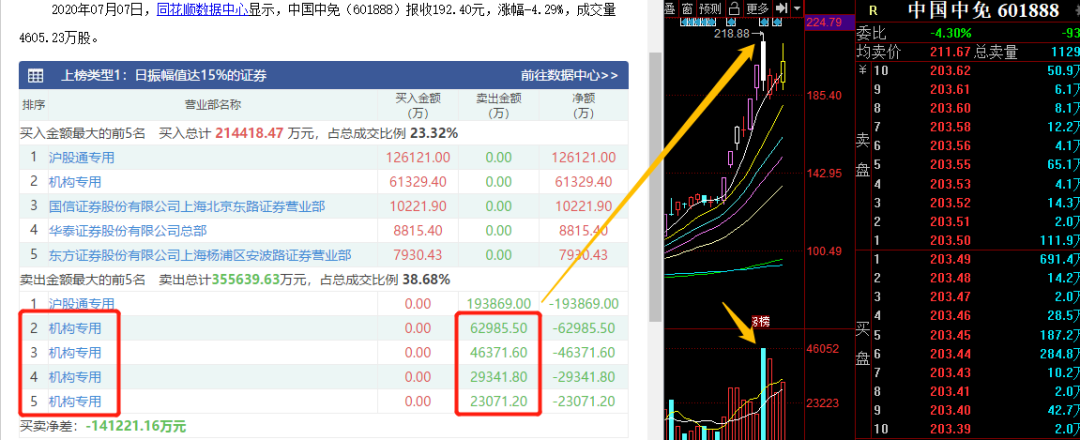Click the table grid icon beside 上榜类型1

pos(36,76)
